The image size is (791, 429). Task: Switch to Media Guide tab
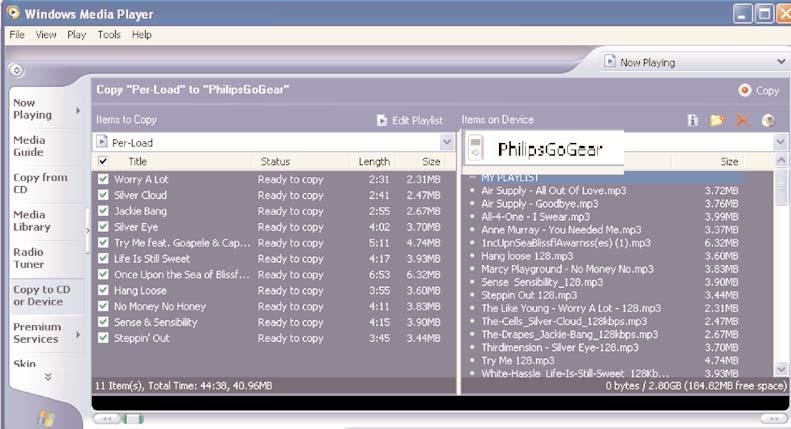45,146
